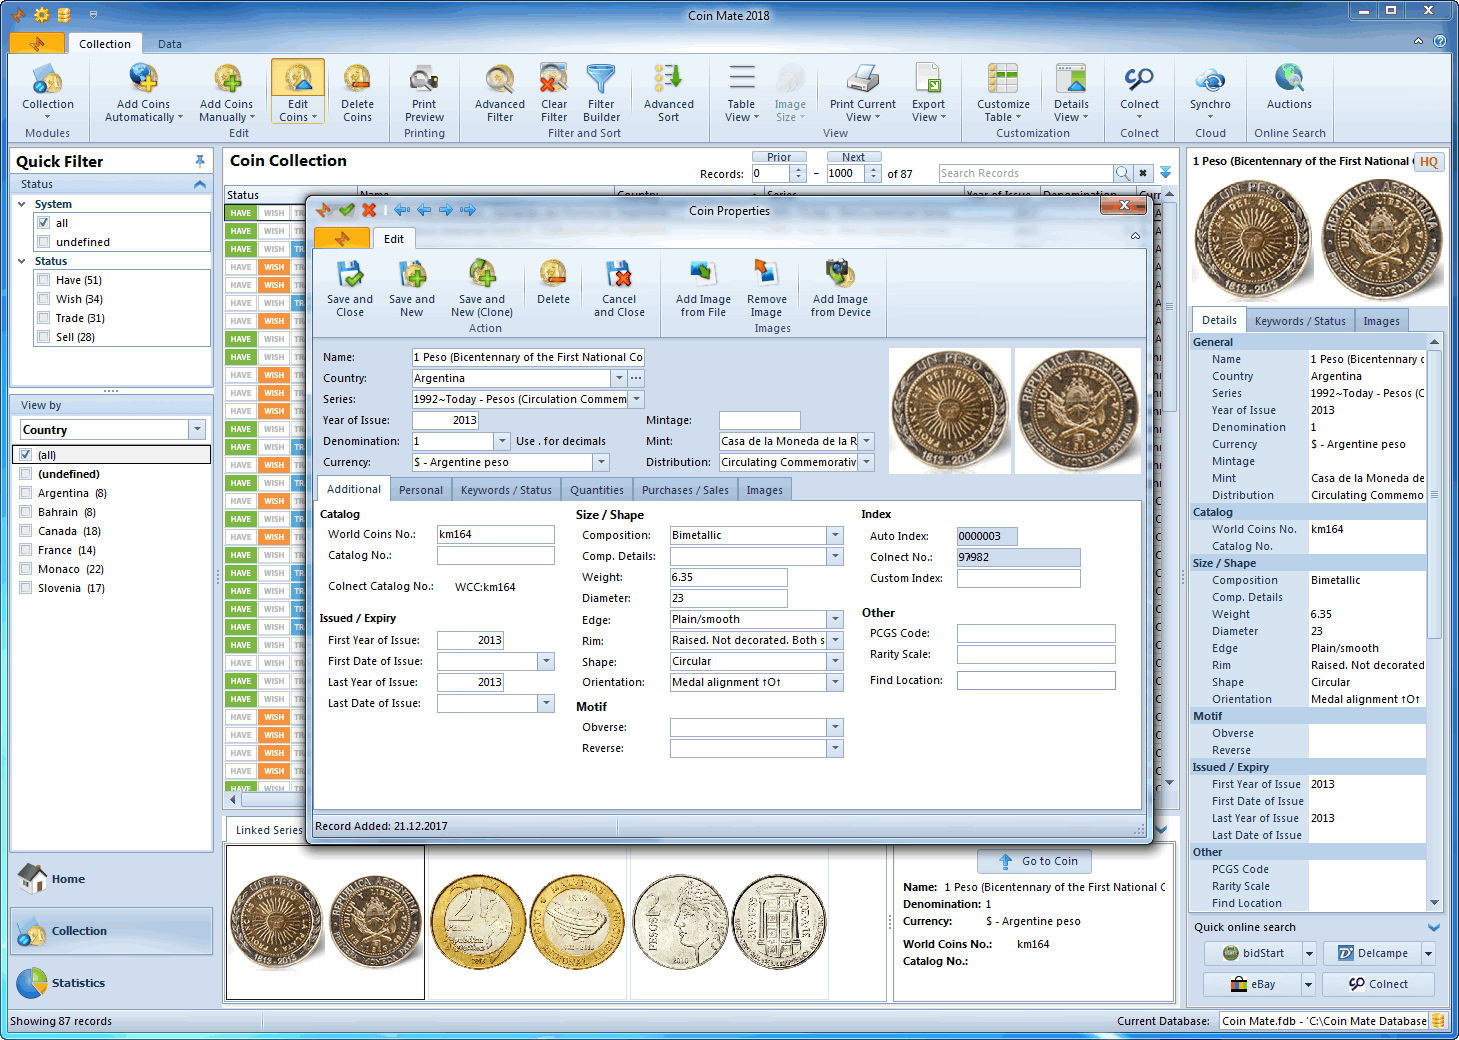
Task: Enable the Have (51) status checkbox
Action: pyautogui.click(x=44, y=280)
